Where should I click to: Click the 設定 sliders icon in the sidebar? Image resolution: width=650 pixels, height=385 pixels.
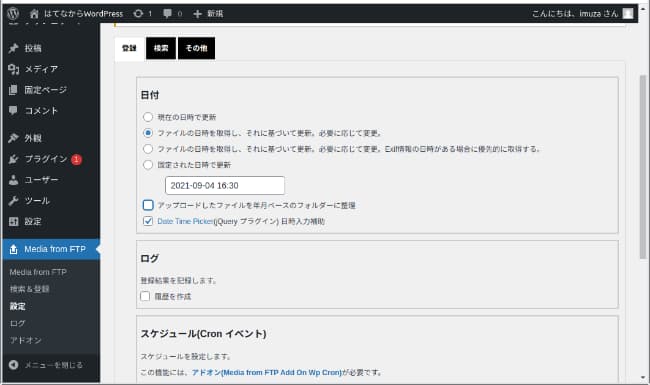tap(13, 222)
